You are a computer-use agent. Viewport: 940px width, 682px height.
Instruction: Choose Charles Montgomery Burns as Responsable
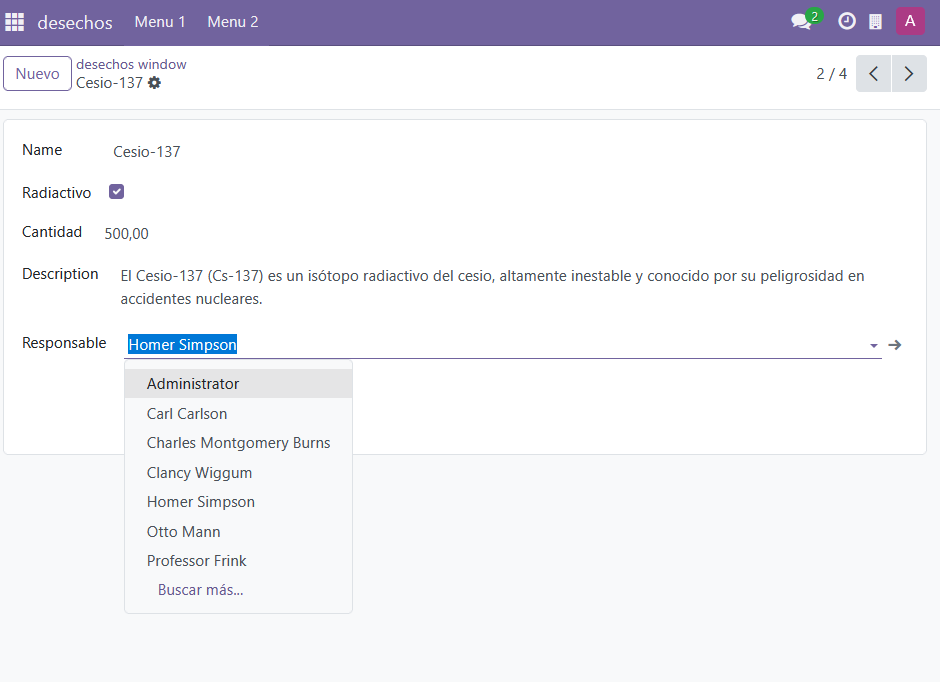pos(238,443)
